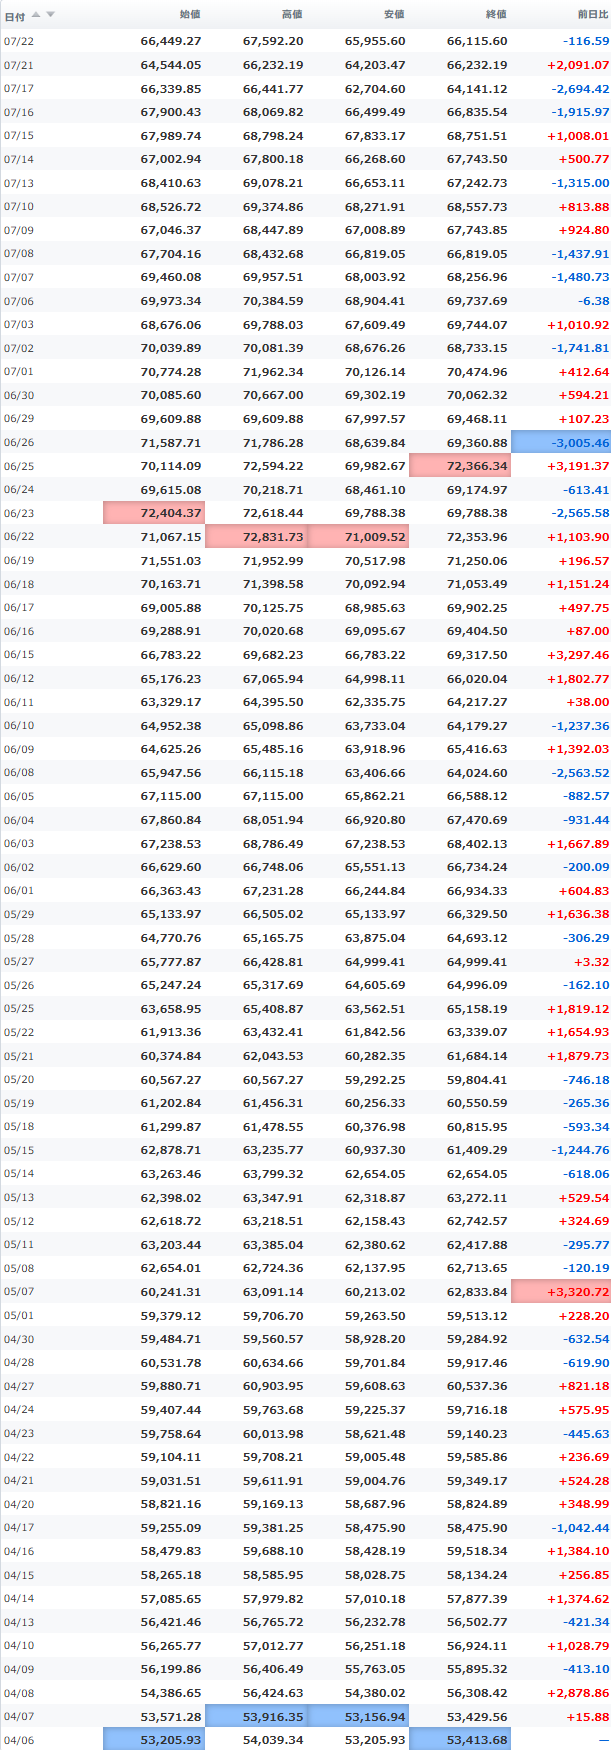Viewport: 611px width, 1750px height.
Task: Select the change value -6.38
Action: tap(593, 301)
